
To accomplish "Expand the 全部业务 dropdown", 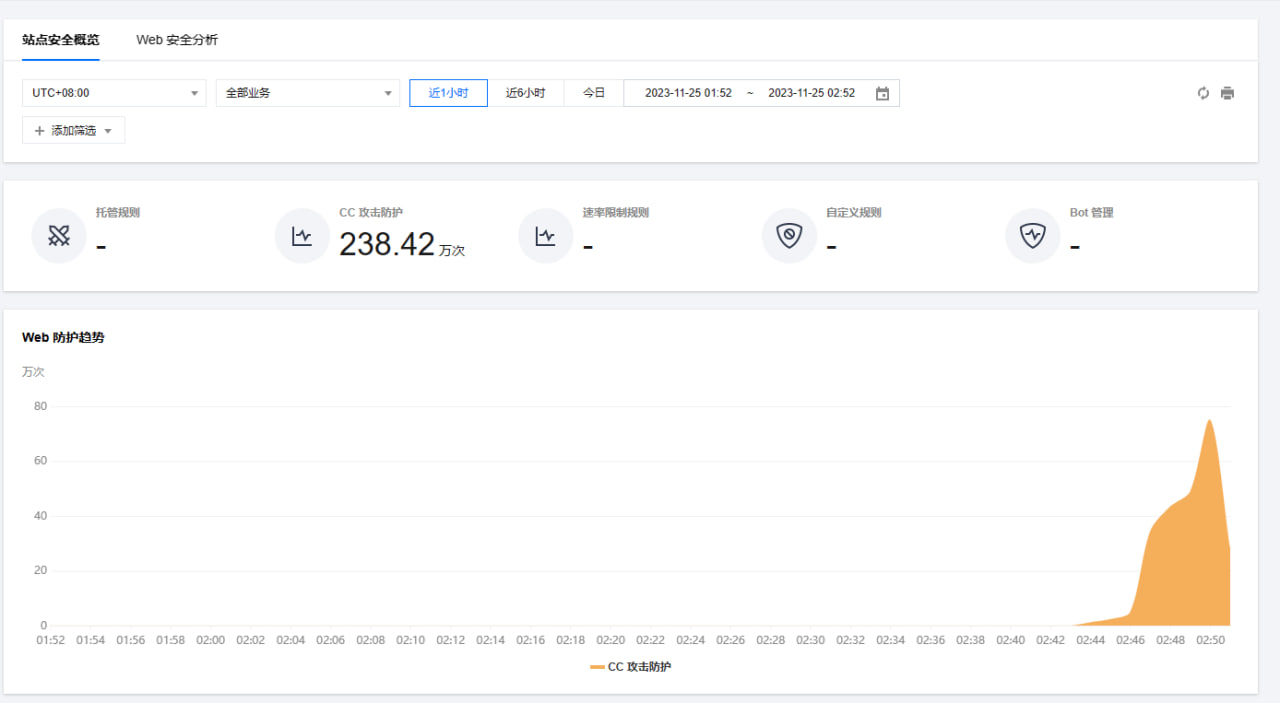I will point(307,93).
